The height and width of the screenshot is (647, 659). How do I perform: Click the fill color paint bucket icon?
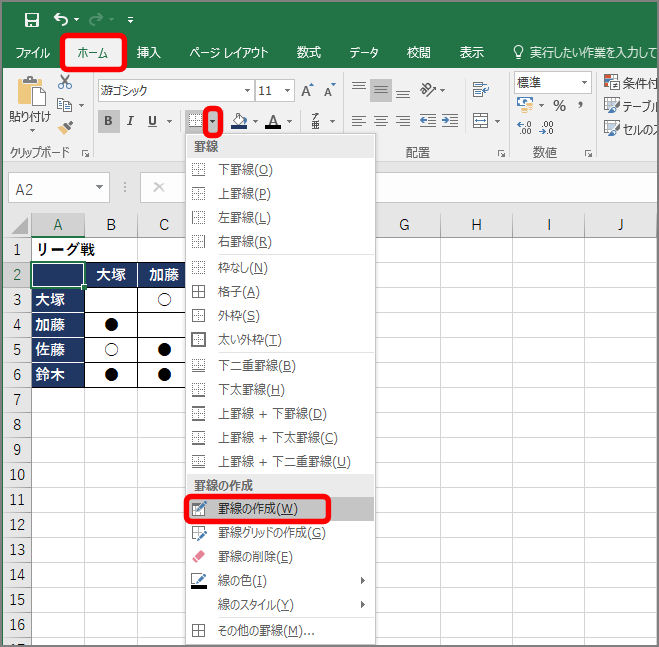click(239, 121)
